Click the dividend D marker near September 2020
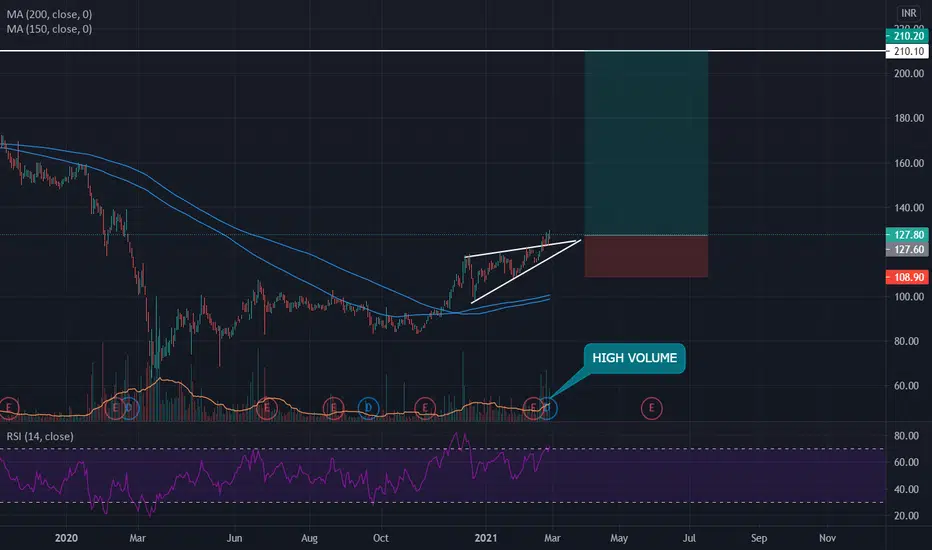 369,408
